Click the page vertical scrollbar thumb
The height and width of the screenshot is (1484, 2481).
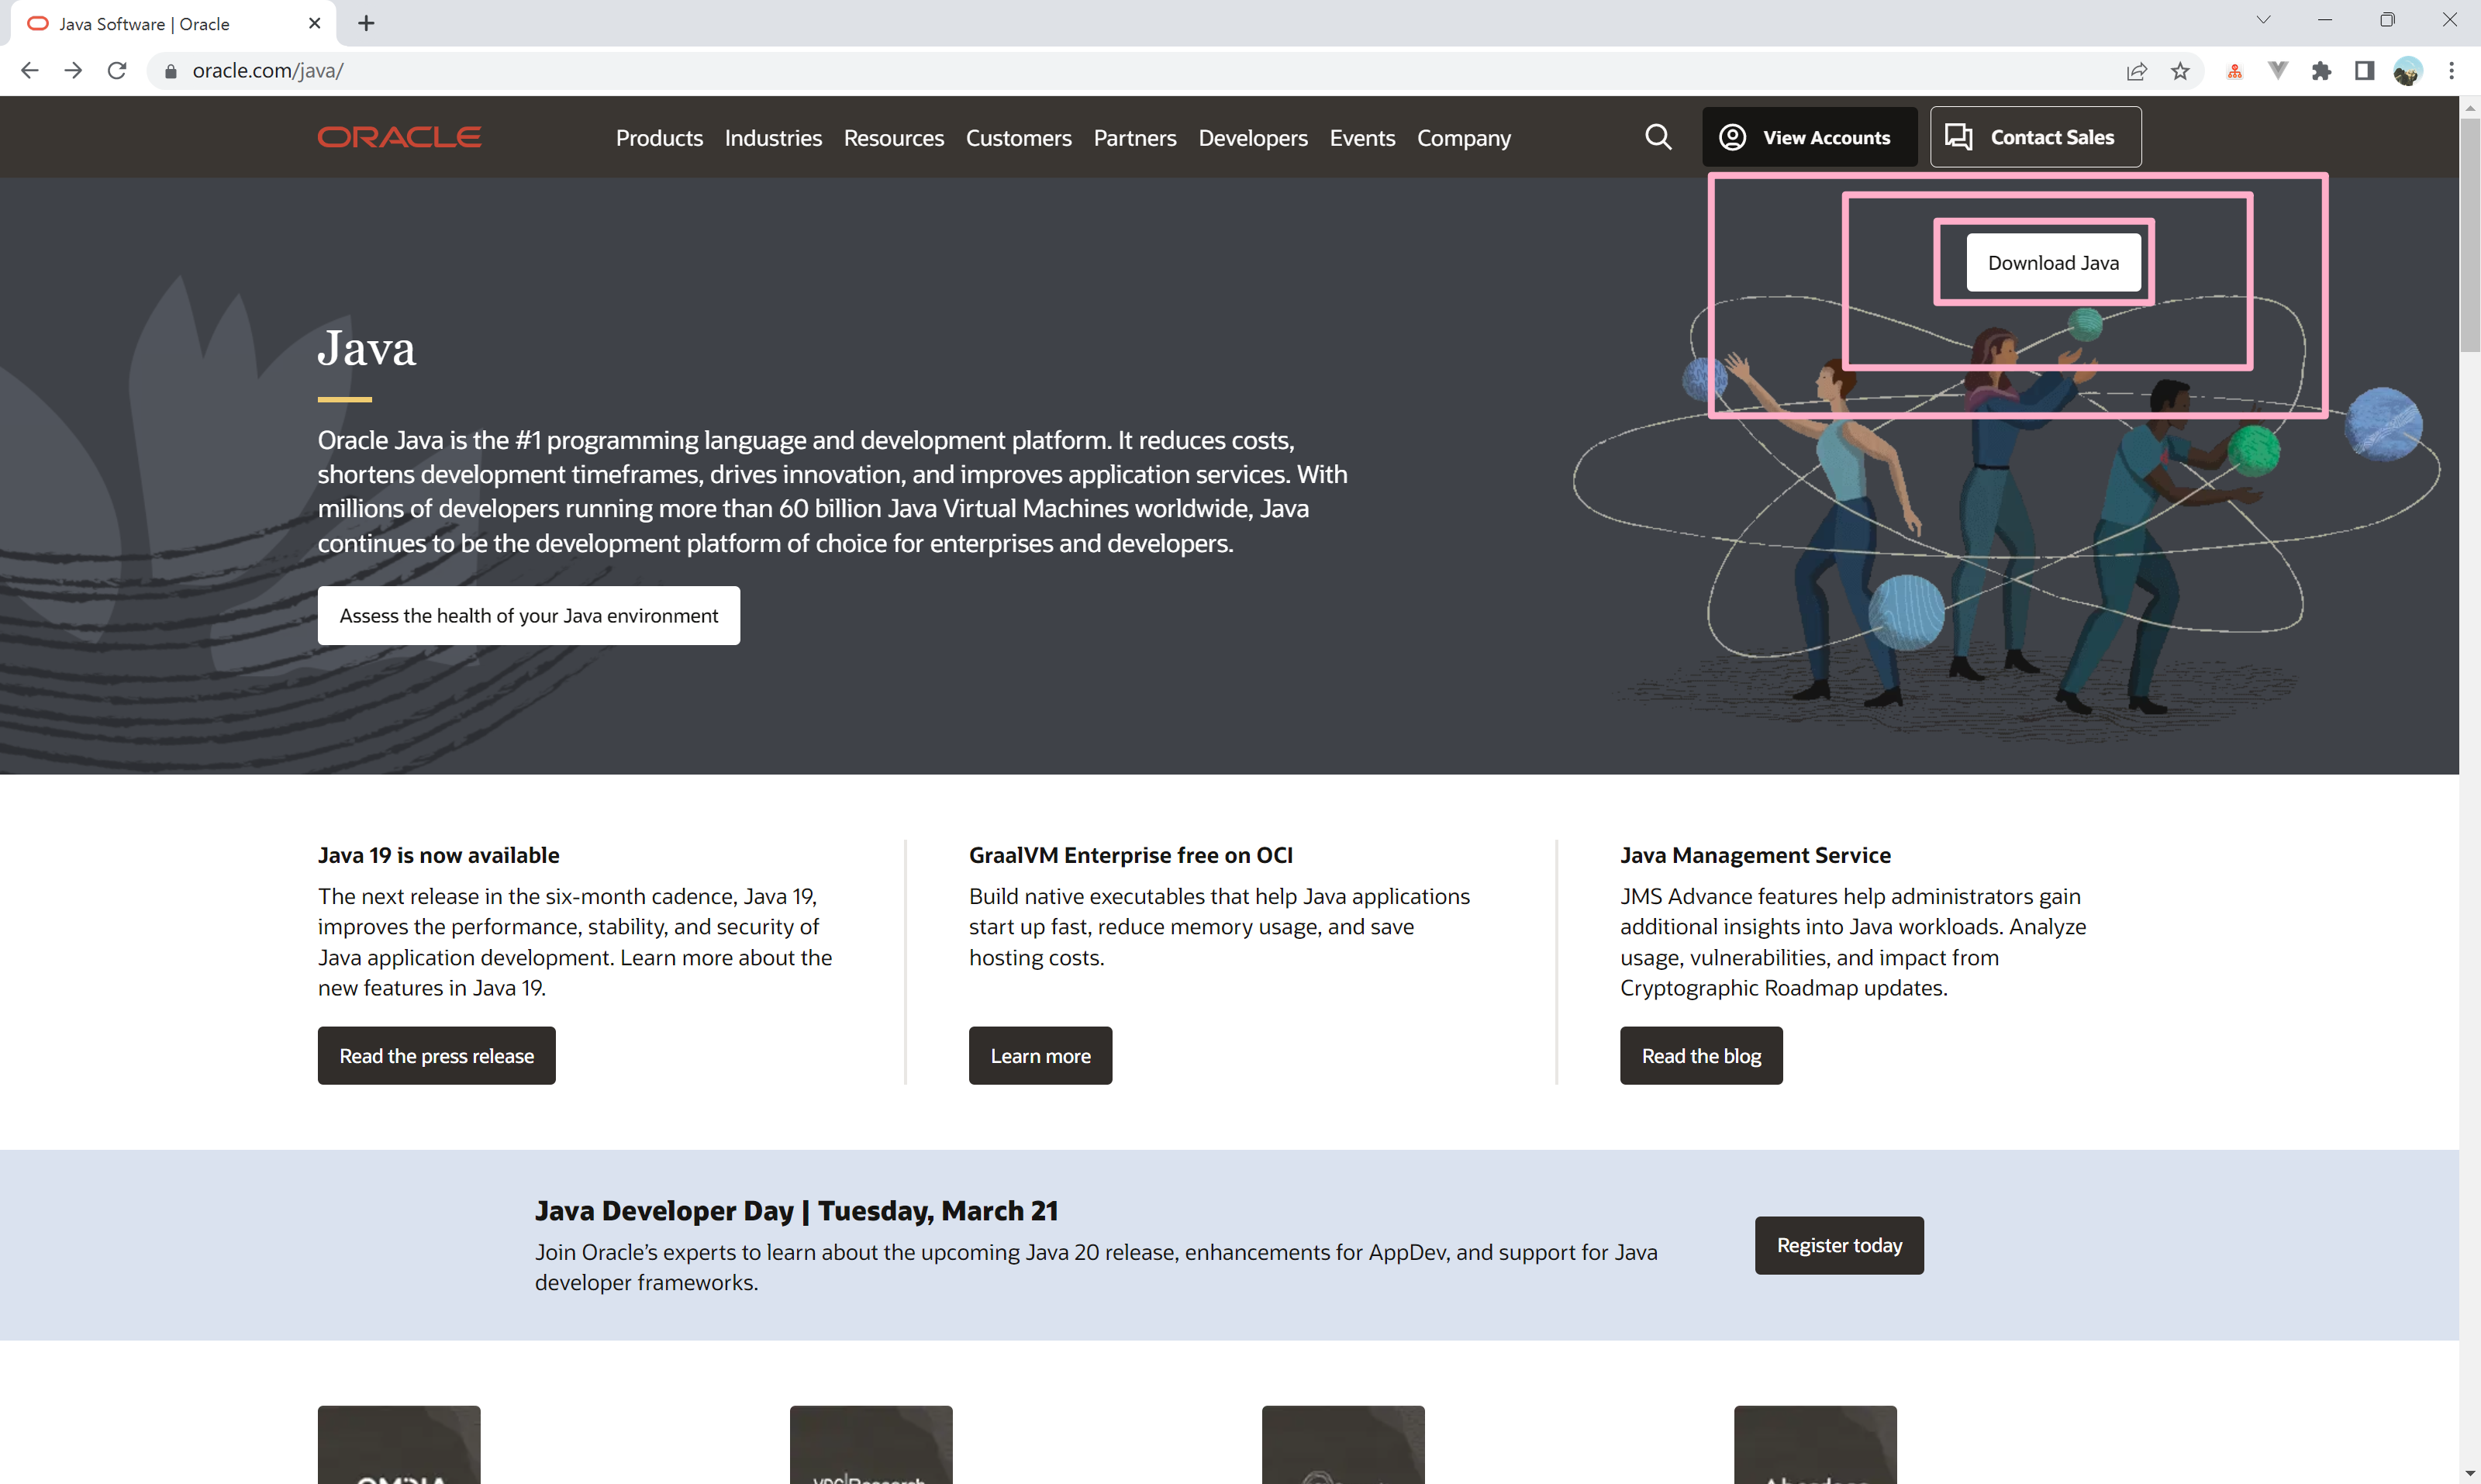[2470, 235]
